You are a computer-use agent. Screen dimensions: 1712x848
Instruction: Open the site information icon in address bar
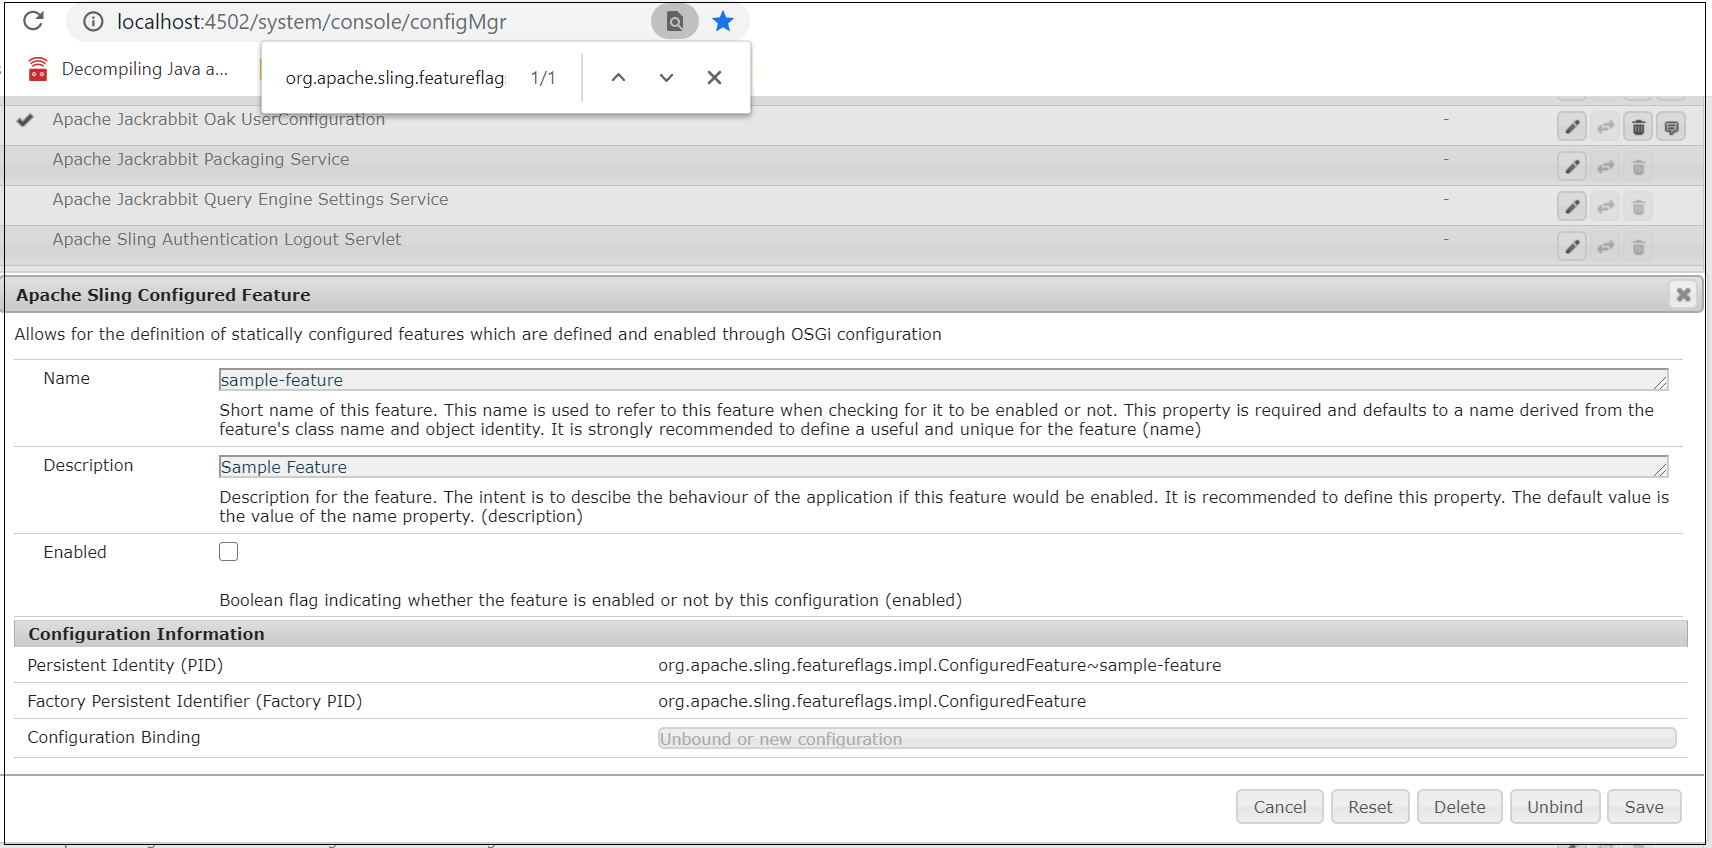tap(93, 21)
